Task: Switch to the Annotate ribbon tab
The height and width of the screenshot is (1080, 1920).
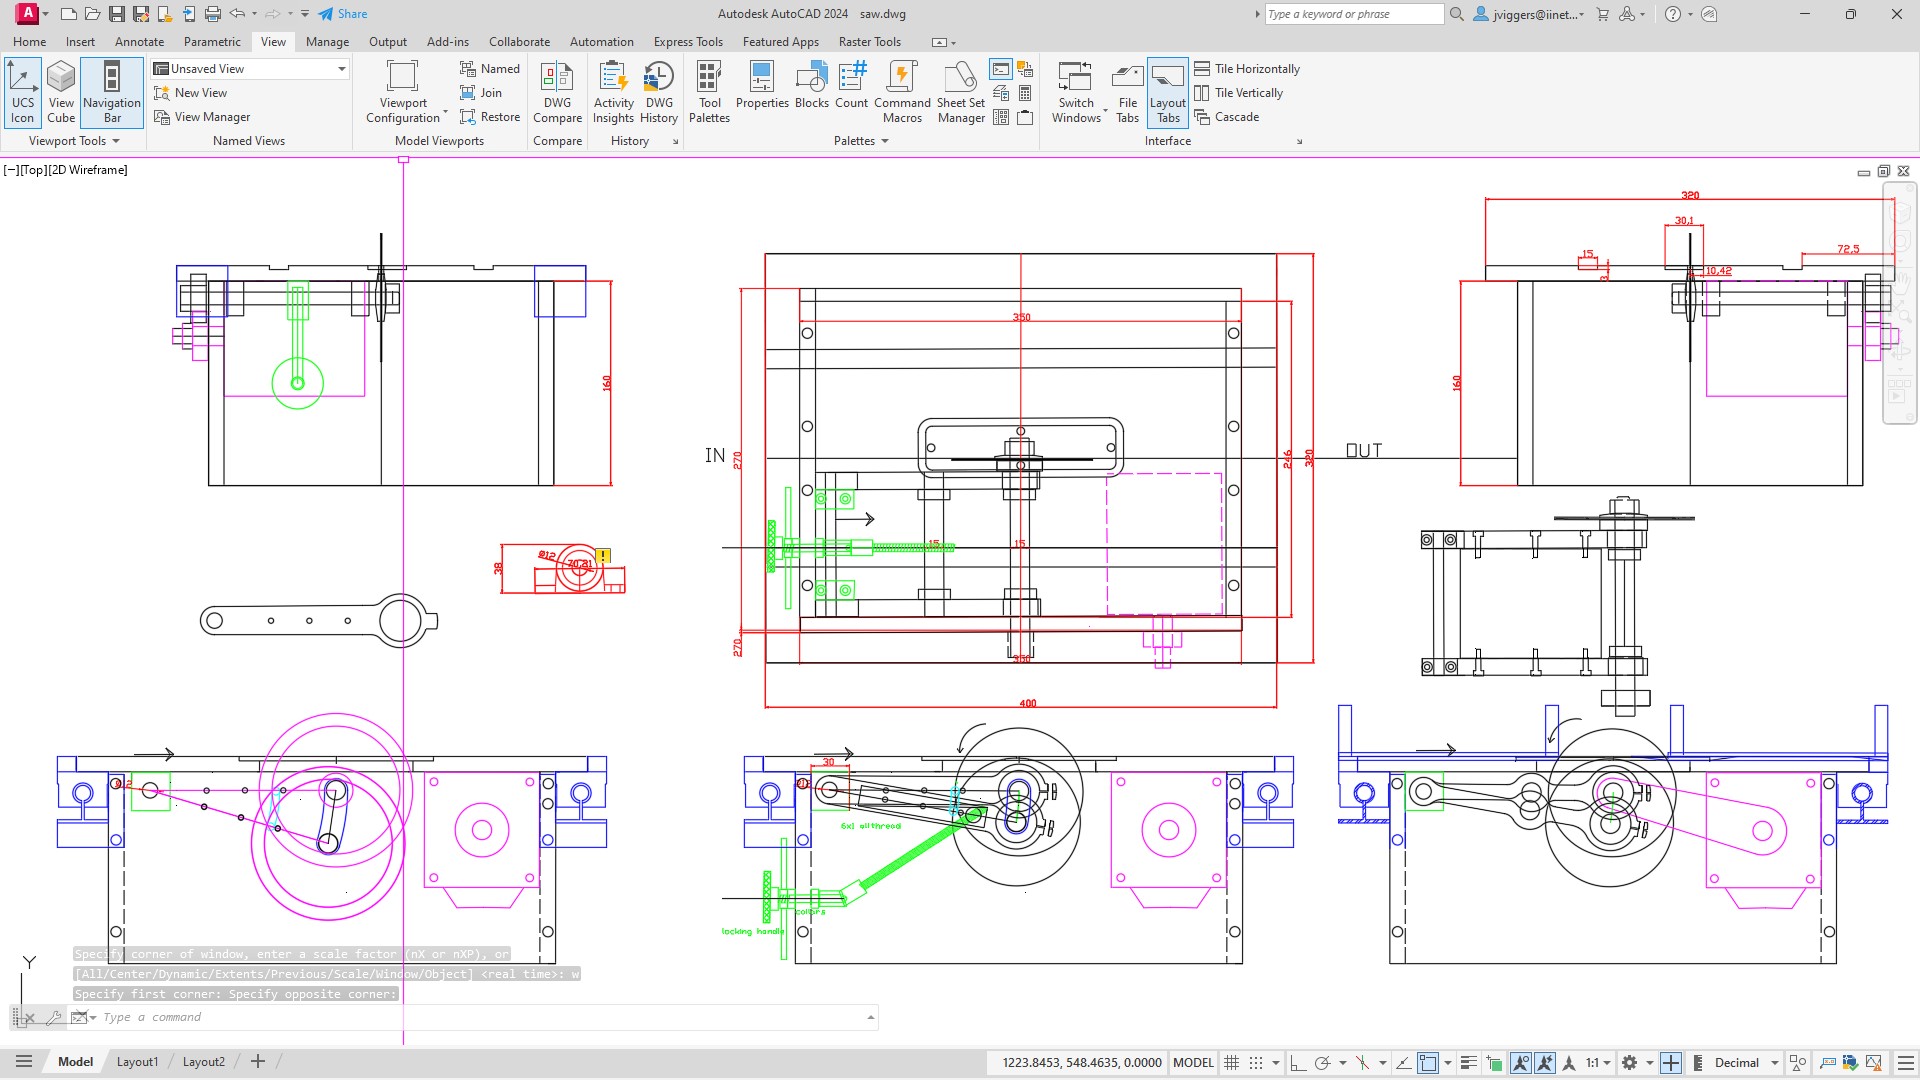Action: [x=139, y=42]
